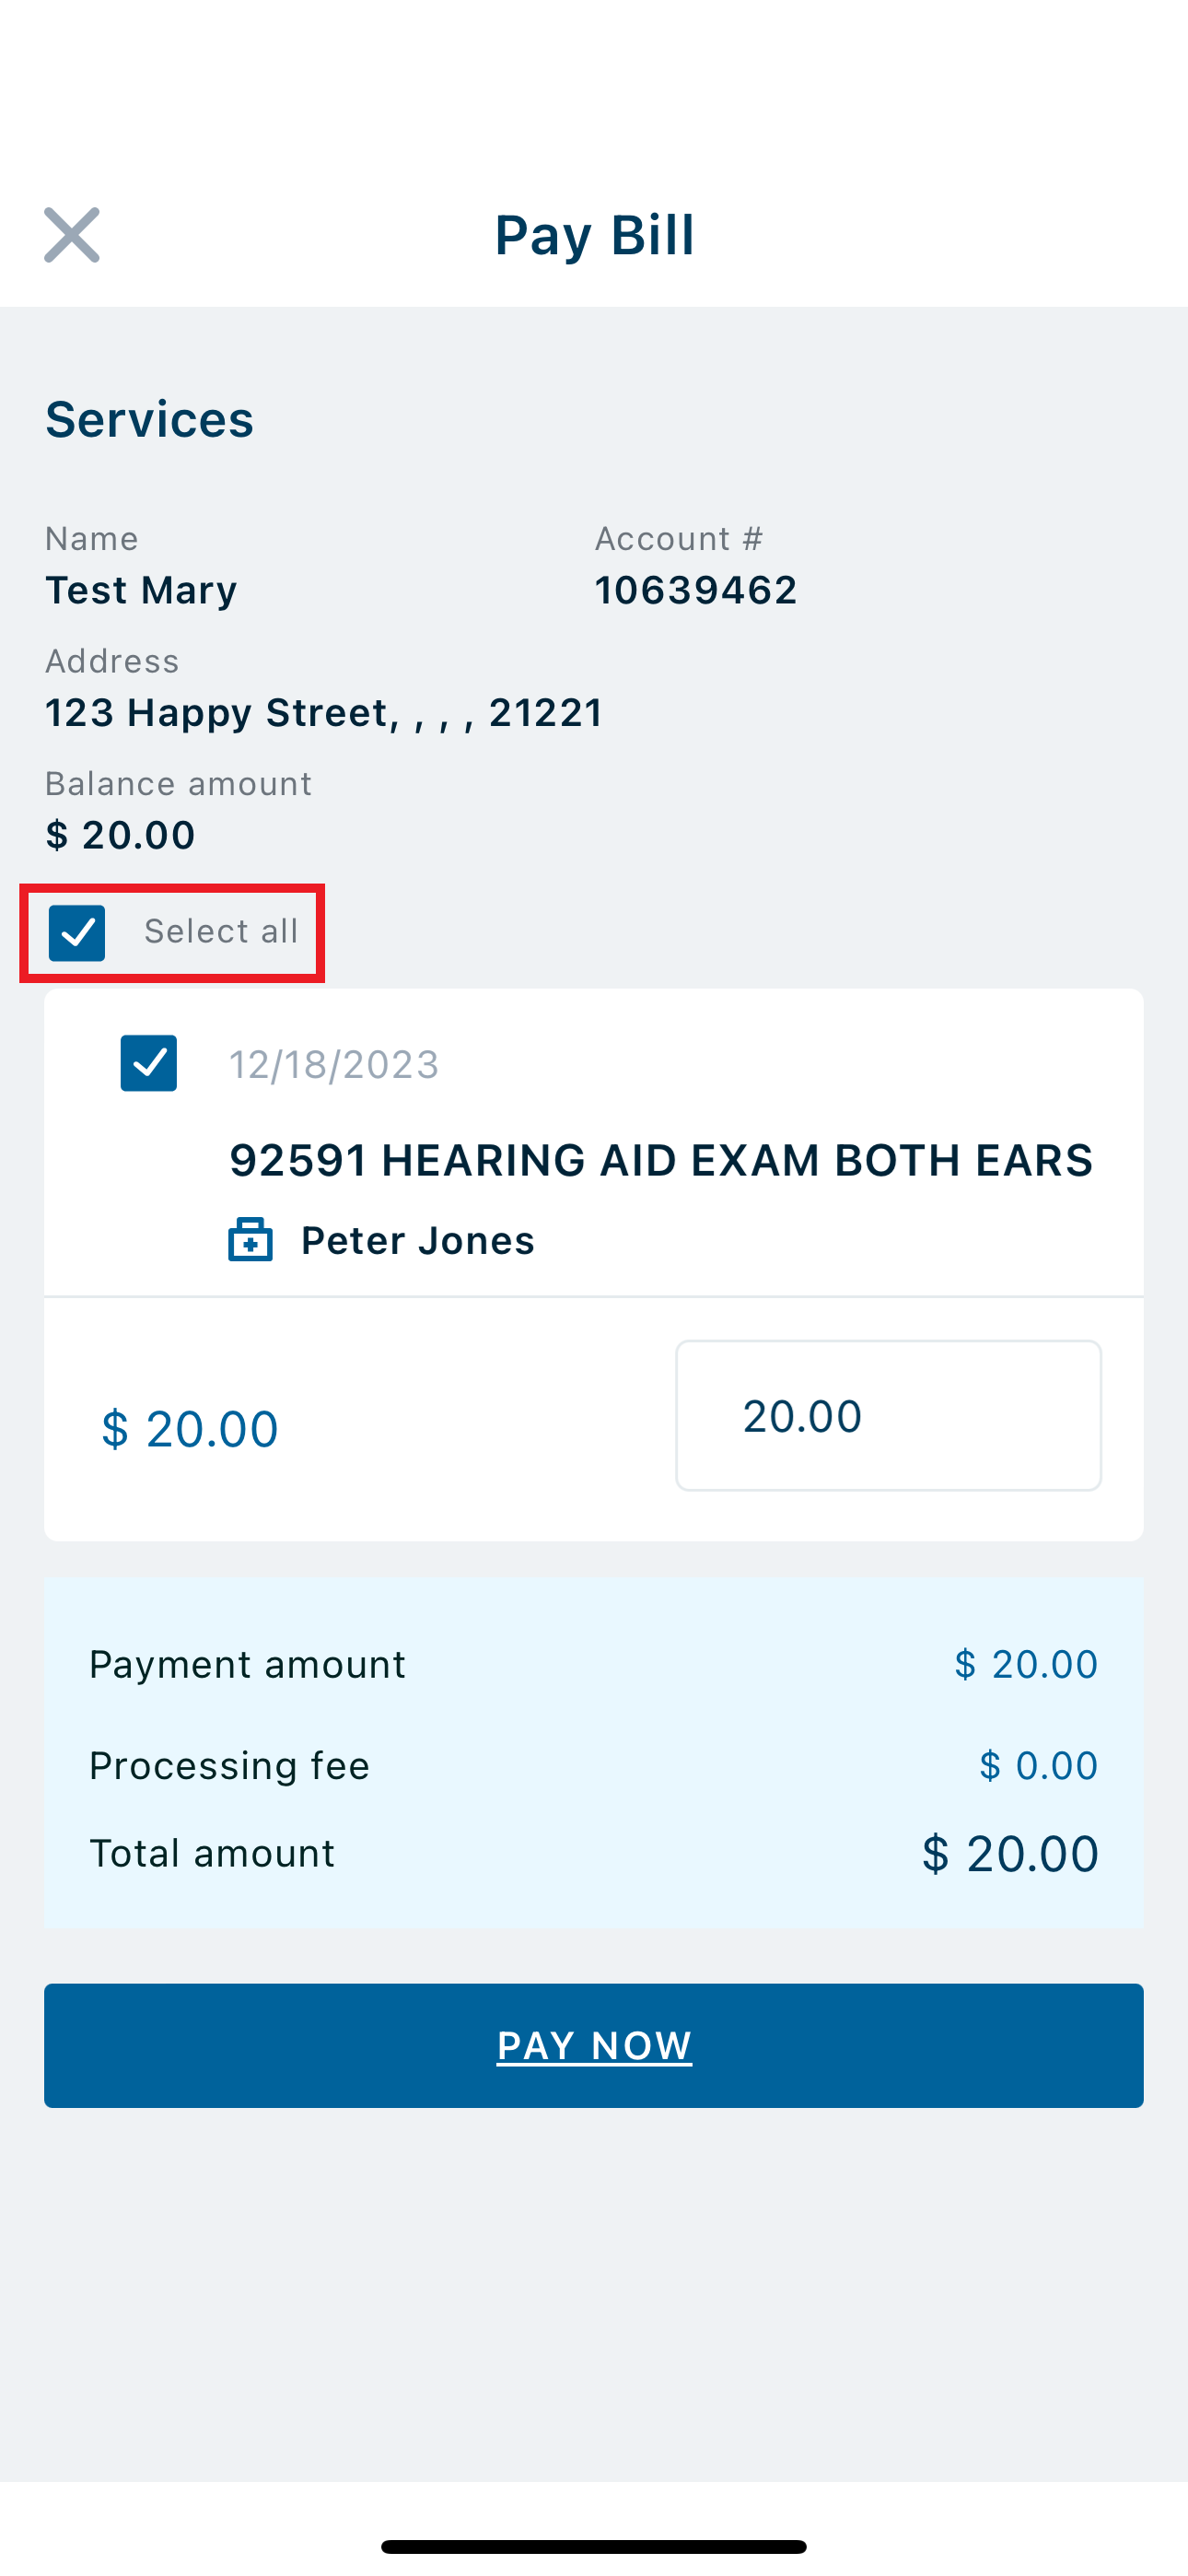This screenshot has width=1188, height=2576.
Task: Tap the Payment amount $ 20.00 value
Action: coord(1026,1664)
